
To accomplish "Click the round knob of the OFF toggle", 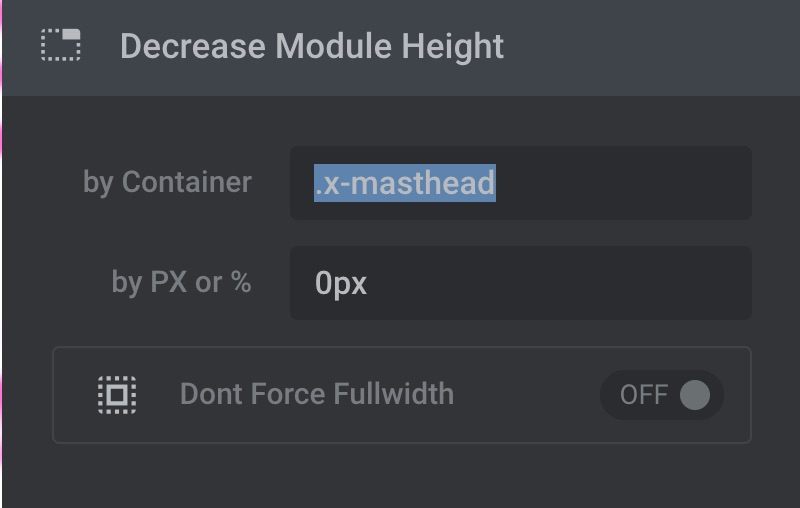I will (694, 395).
